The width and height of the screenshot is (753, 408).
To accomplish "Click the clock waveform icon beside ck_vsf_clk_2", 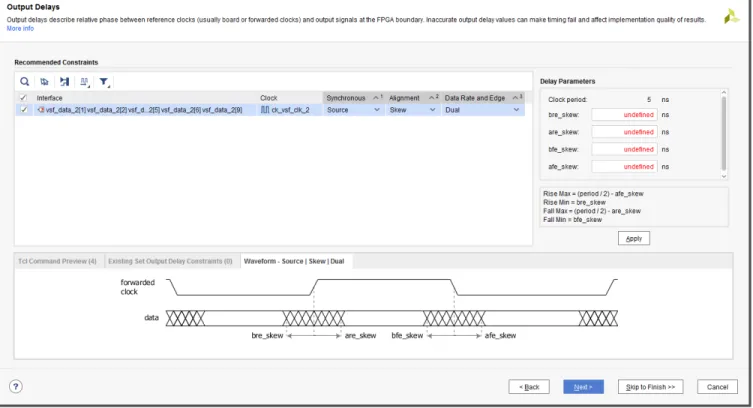I will pyautogui.click(x=265, y=110).
